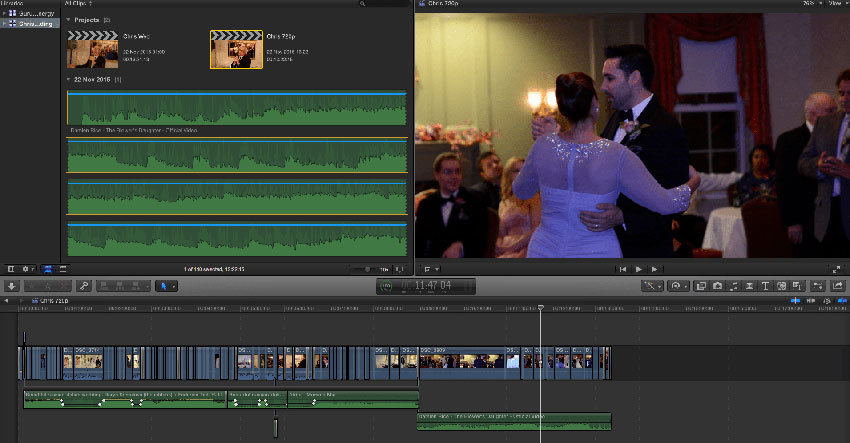Toggle audio skimming in timeline

811,300
